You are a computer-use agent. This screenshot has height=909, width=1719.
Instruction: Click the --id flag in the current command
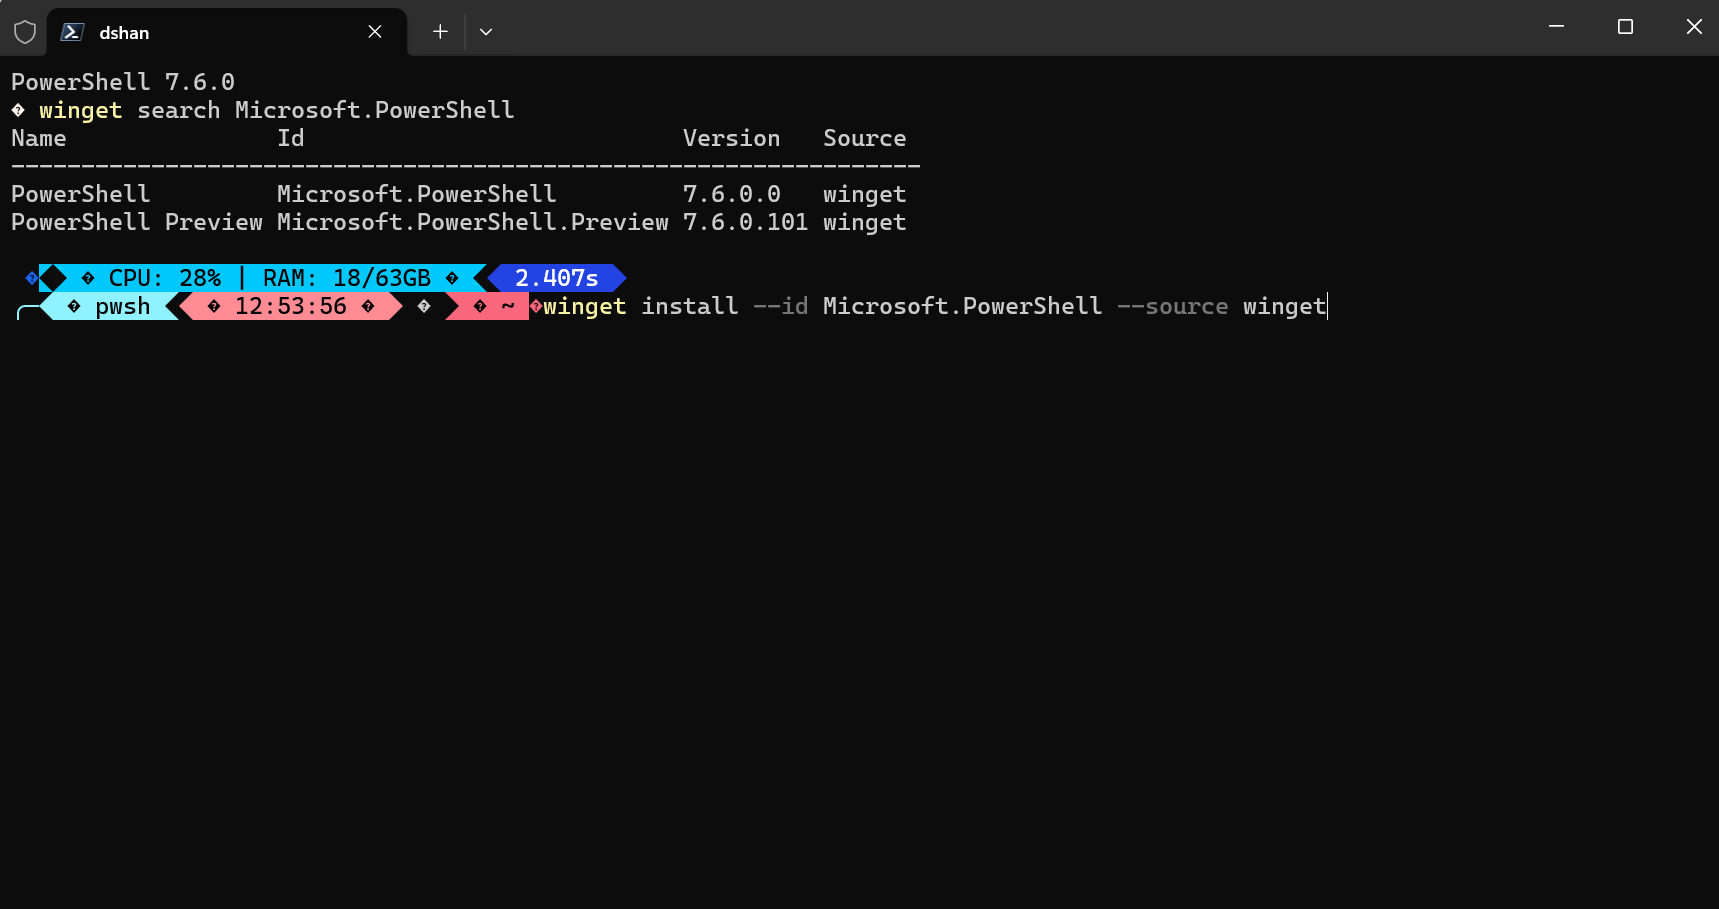click(780, 306)
